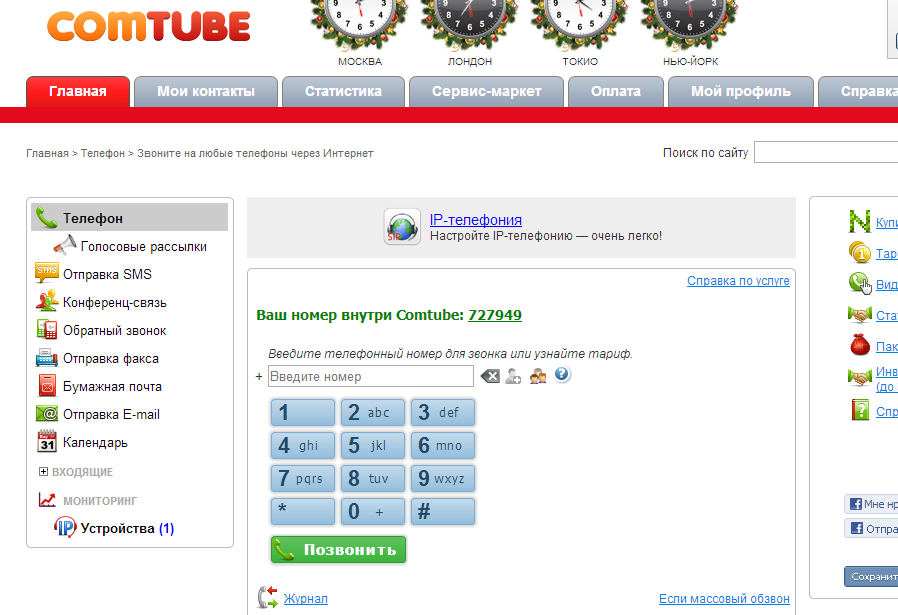Image resolution: width=898 pixels, height=615 pixels.
Task: Tap dial pad key 6 mno
Action: (443, 446)
